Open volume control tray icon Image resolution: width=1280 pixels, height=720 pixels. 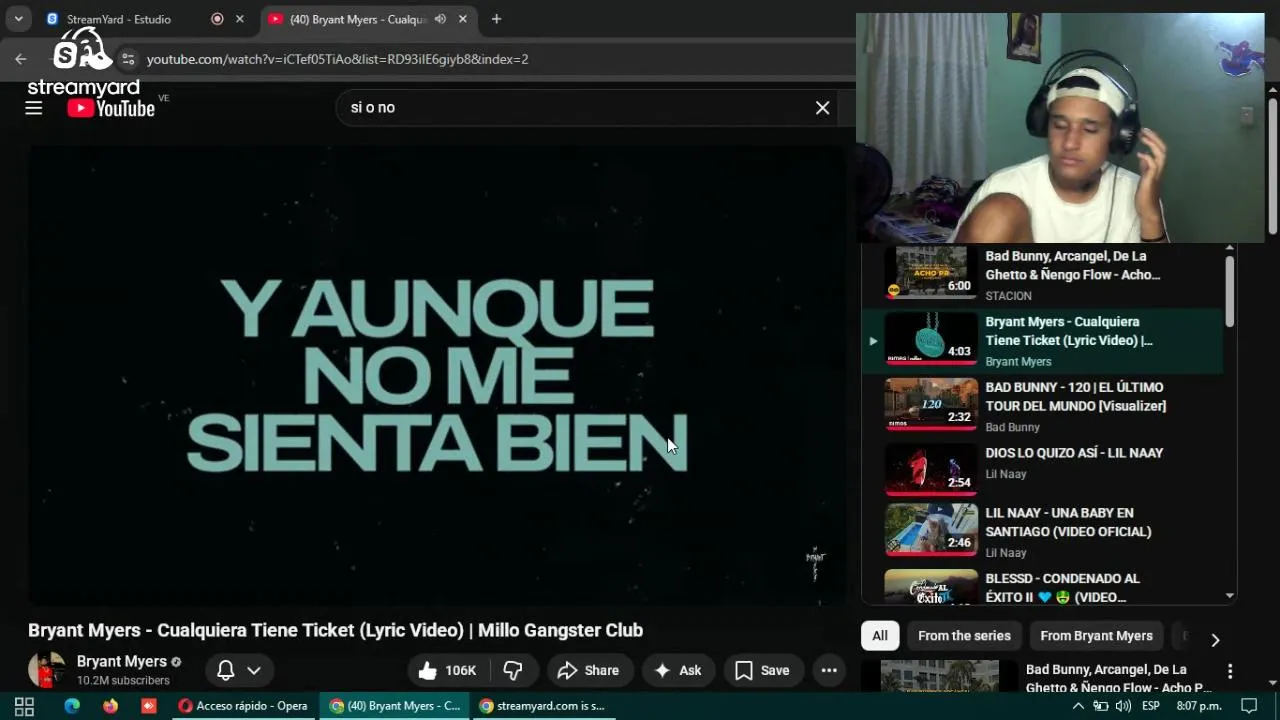[1123, 706]
